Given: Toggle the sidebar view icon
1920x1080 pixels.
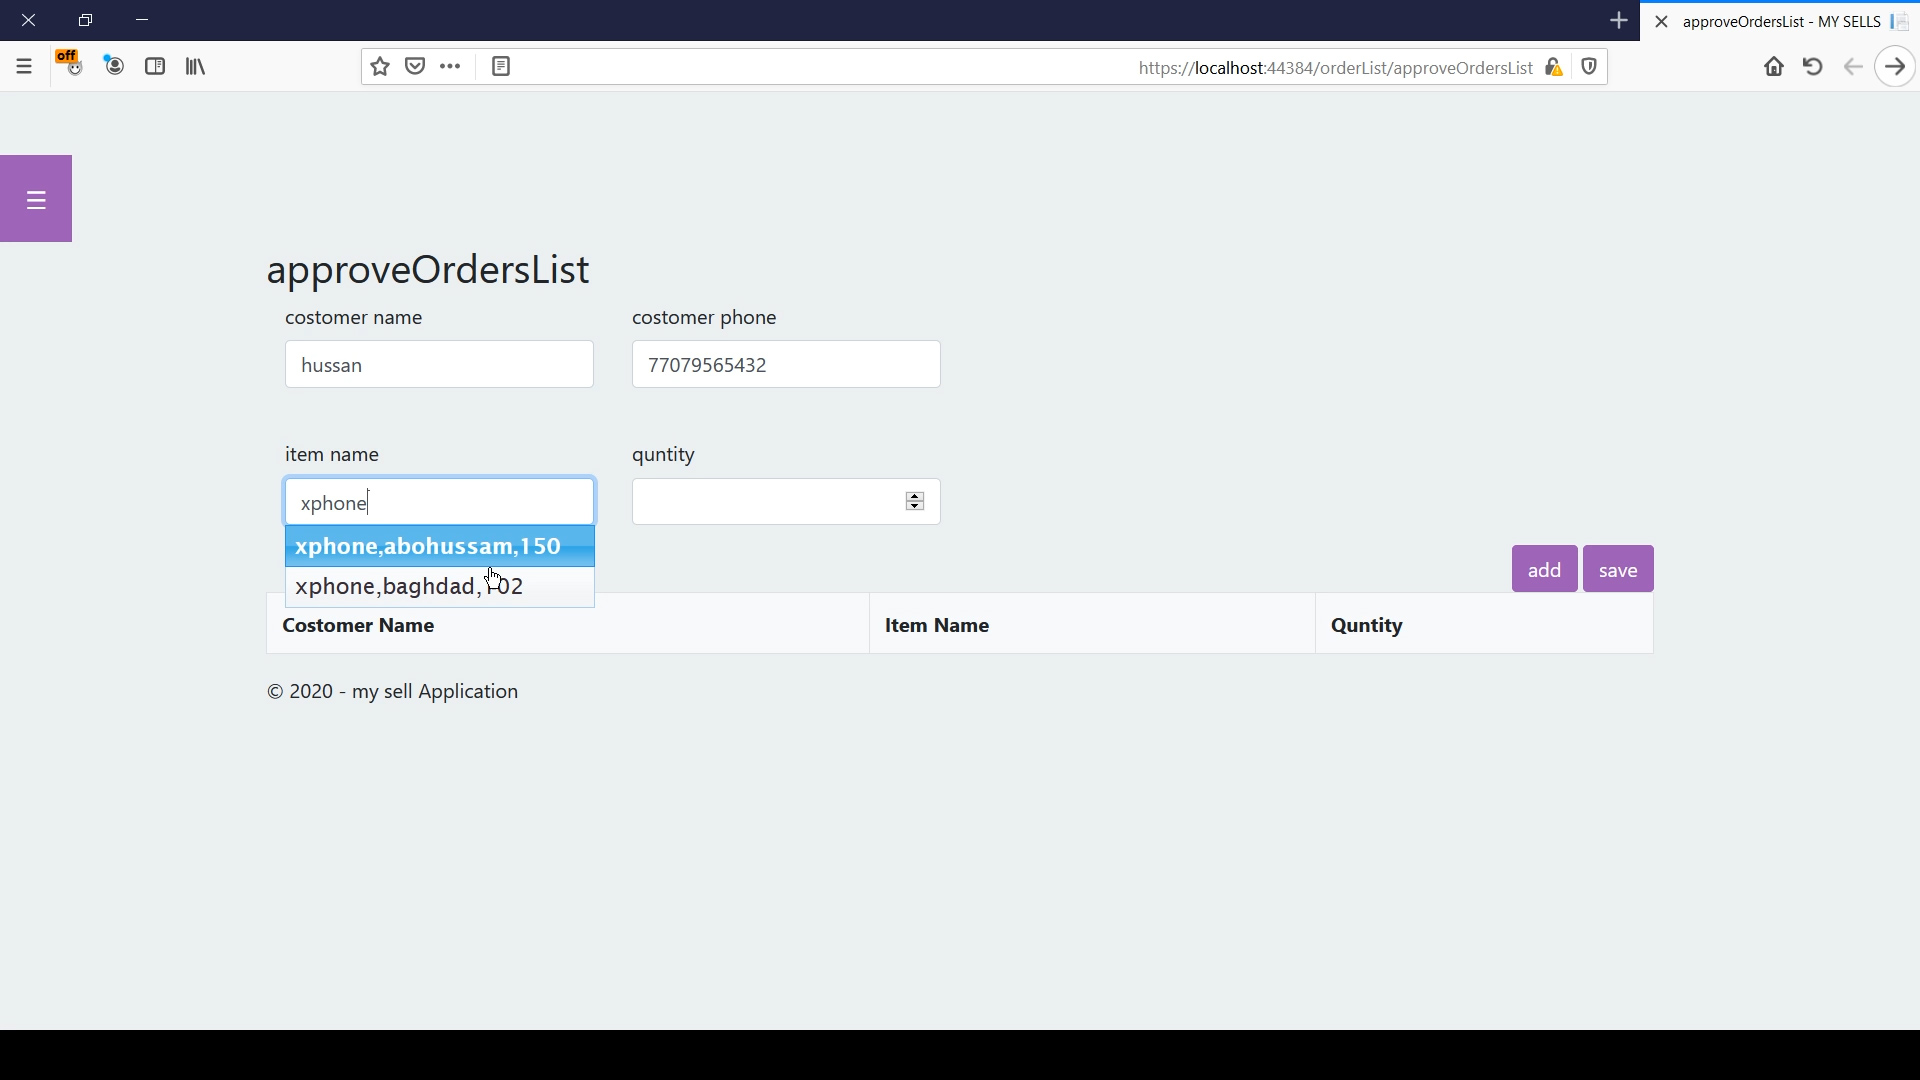Looking at the screenshot, I should coord(154,66).
